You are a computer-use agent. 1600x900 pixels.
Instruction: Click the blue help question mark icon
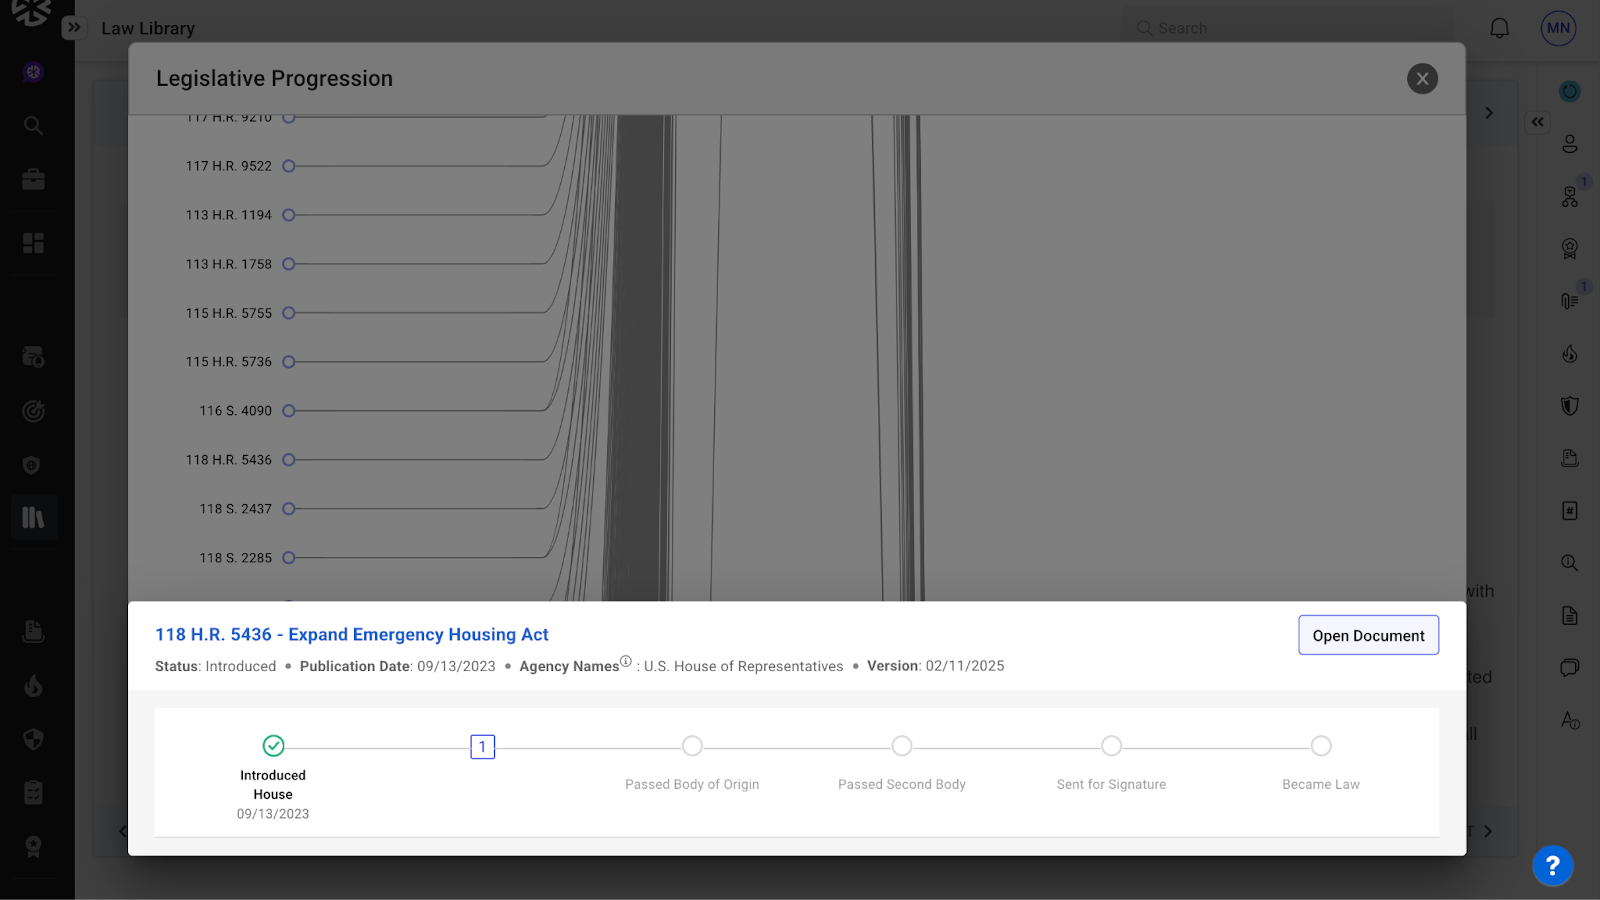[1552, 866]
